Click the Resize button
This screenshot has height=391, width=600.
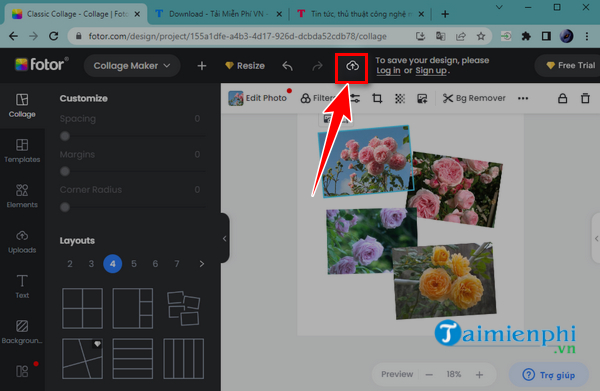click(245, 66)
